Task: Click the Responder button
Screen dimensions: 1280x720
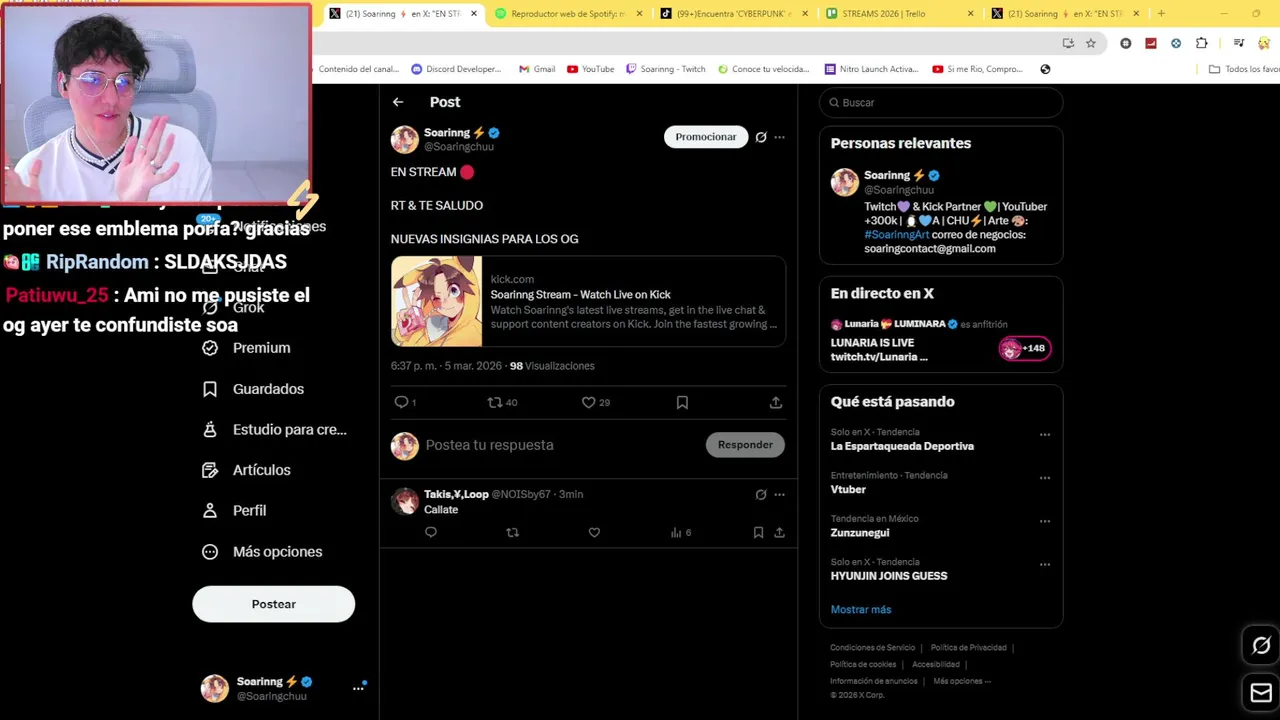Action: [745, 445]
